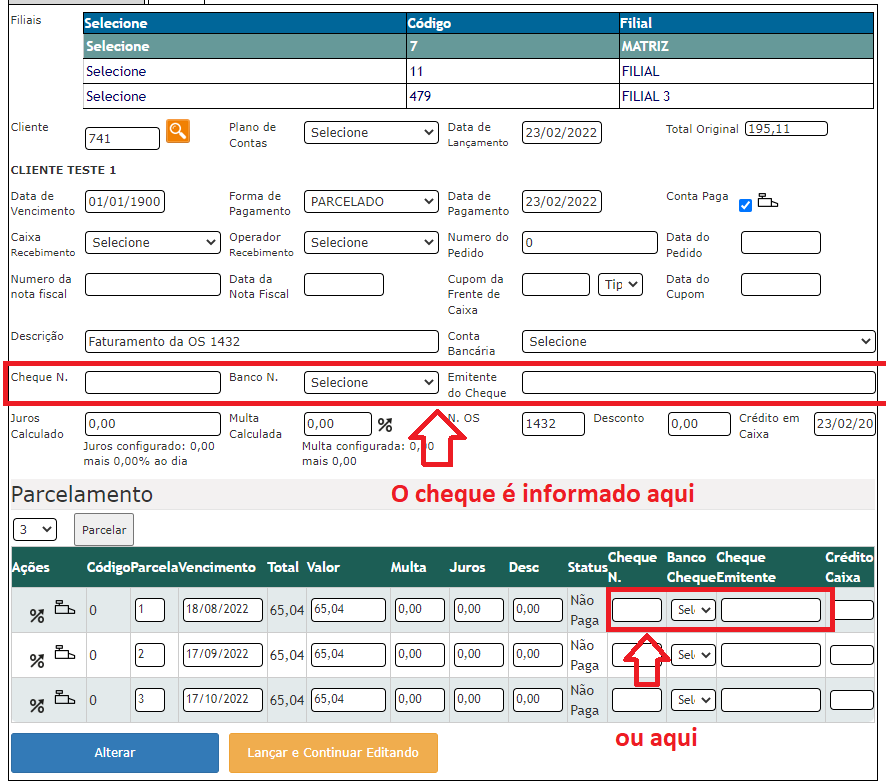Click the Cheque Emitente field in row 17/10/2022
The width and height of the screenshot is (886, 783).
pos(771,700)
